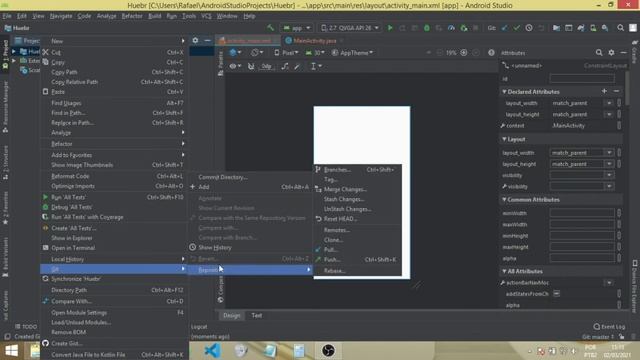The image size is (640, 360).
Task: Choose Open in Terminal from context menu
Action: tap(114, 248)
